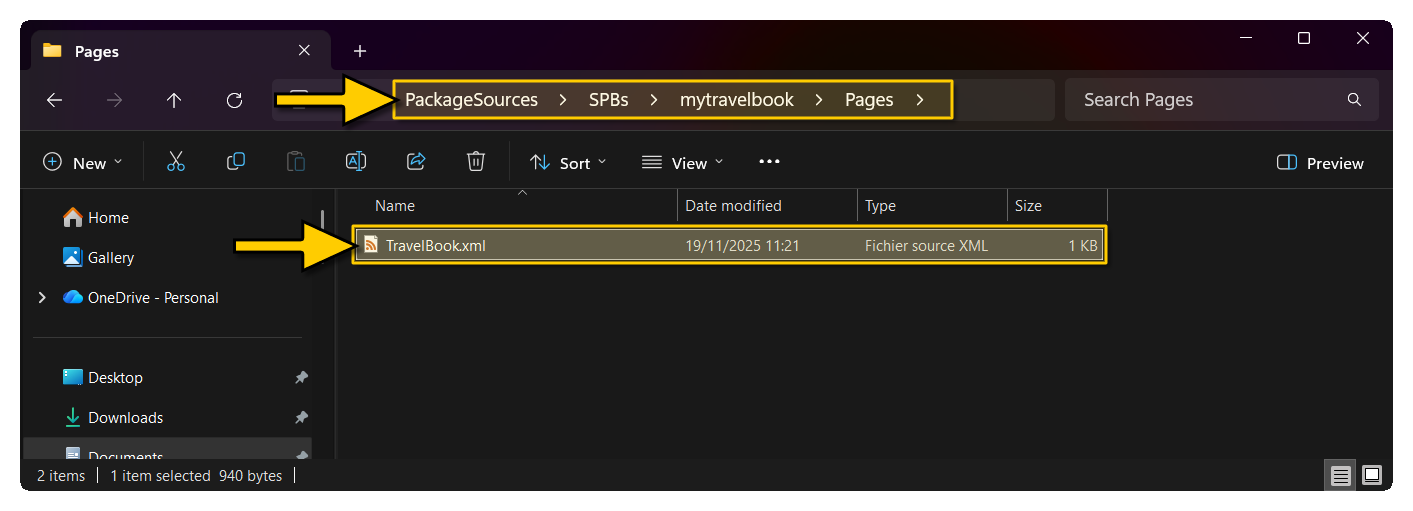Click the Rename icon in toolbar
The height and width of the screenshot is (511, 1413).
click(x=356, y=162)
